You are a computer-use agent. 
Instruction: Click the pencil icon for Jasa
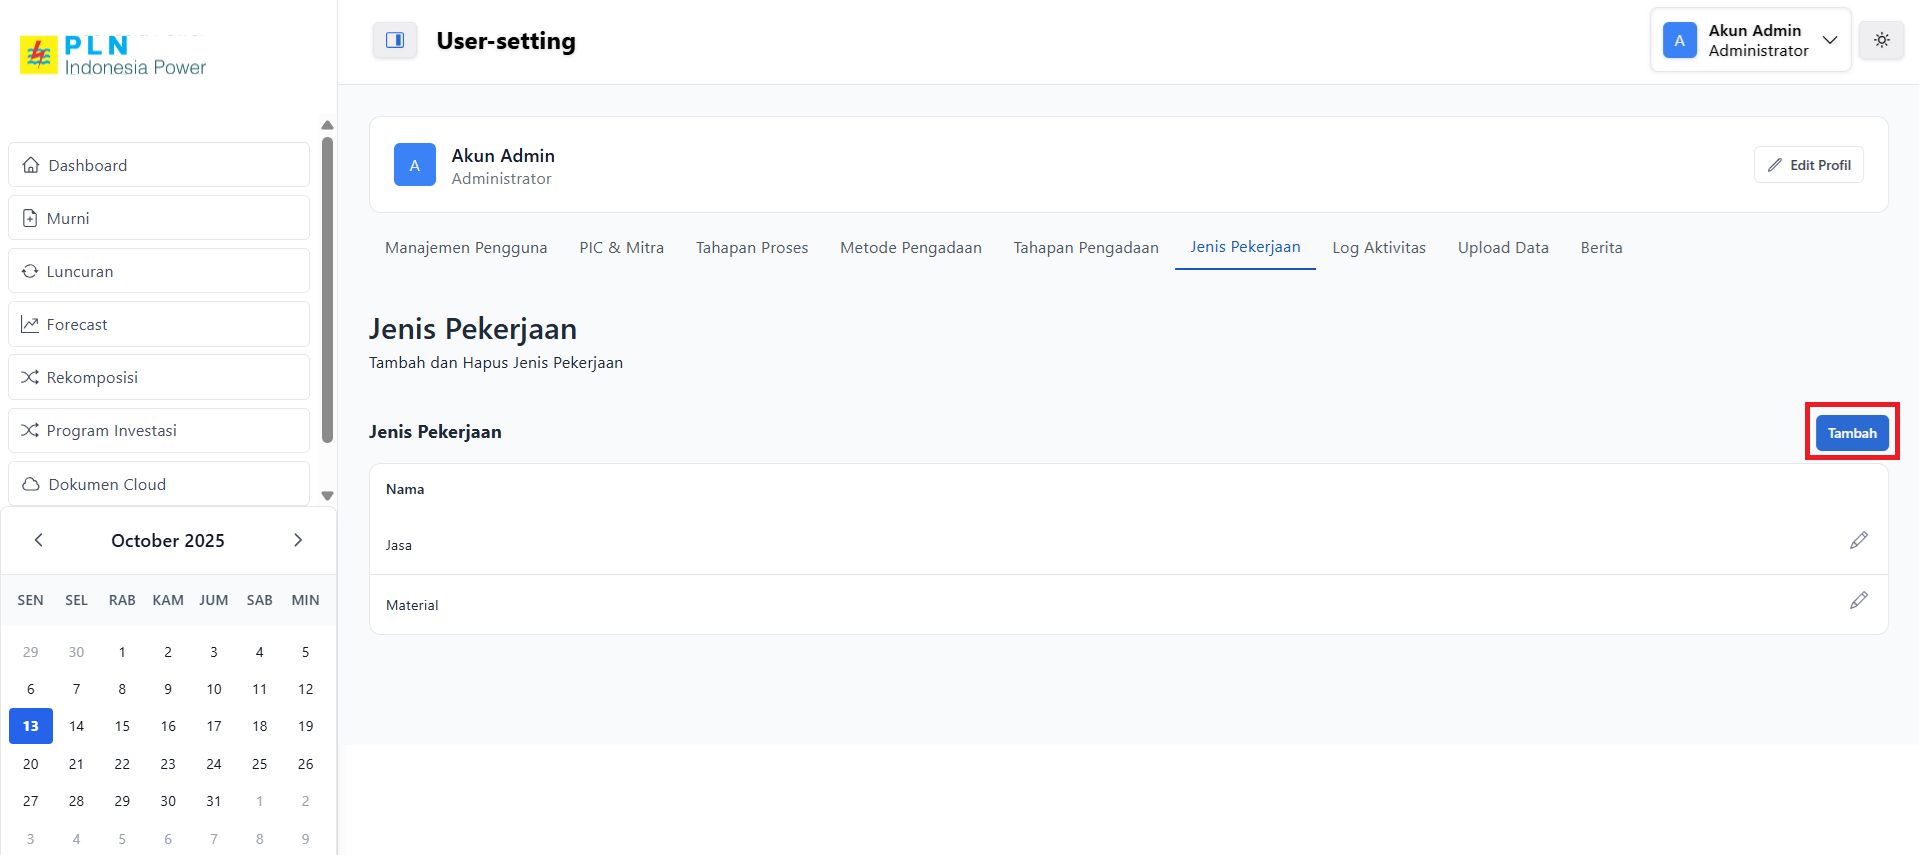coord(1858,541)
